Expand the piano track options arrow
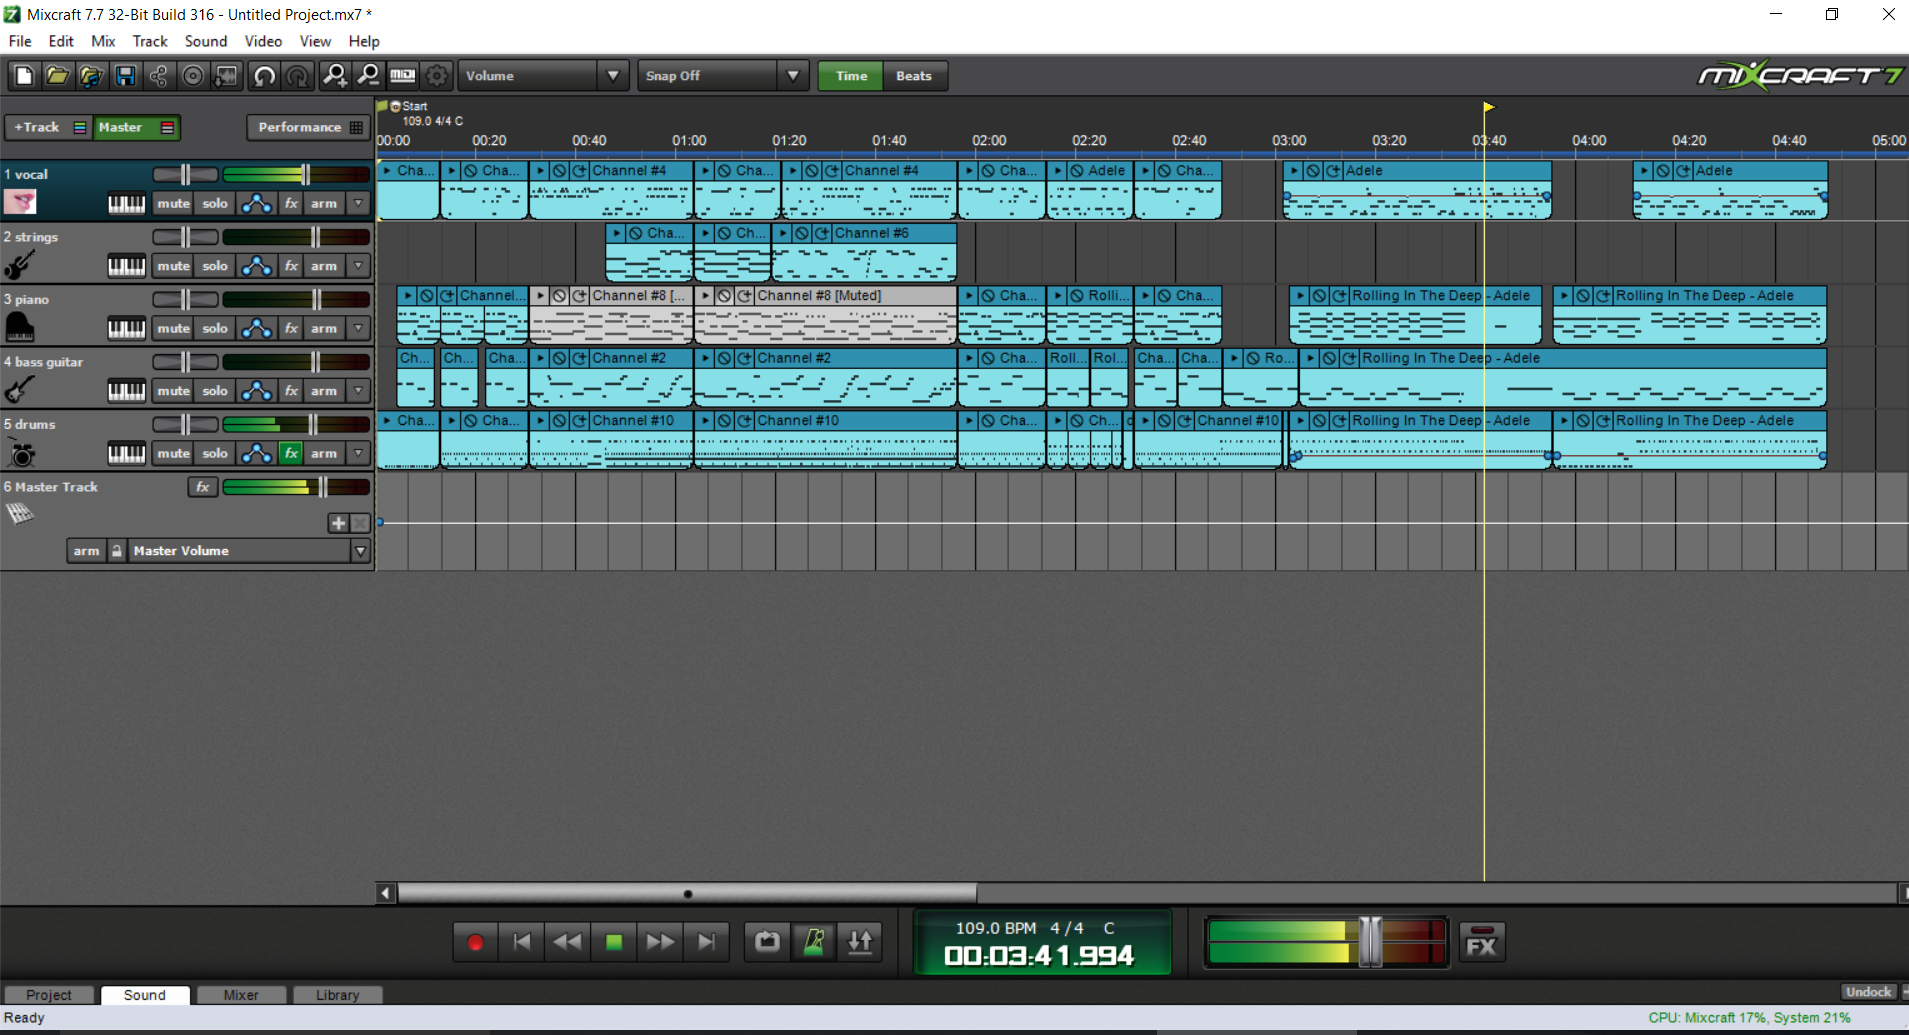Screen dimensions: 1909x1035 [x=359, y=328]
